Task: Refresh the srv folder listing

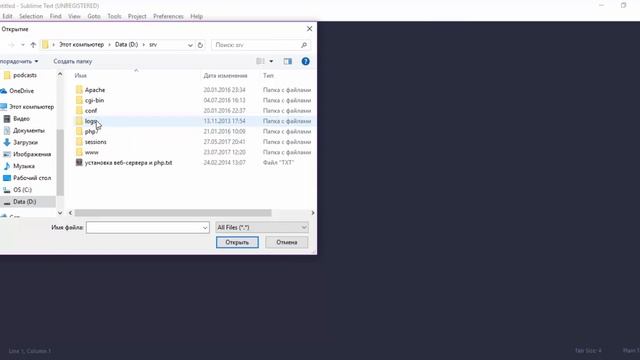Action: 200,45
